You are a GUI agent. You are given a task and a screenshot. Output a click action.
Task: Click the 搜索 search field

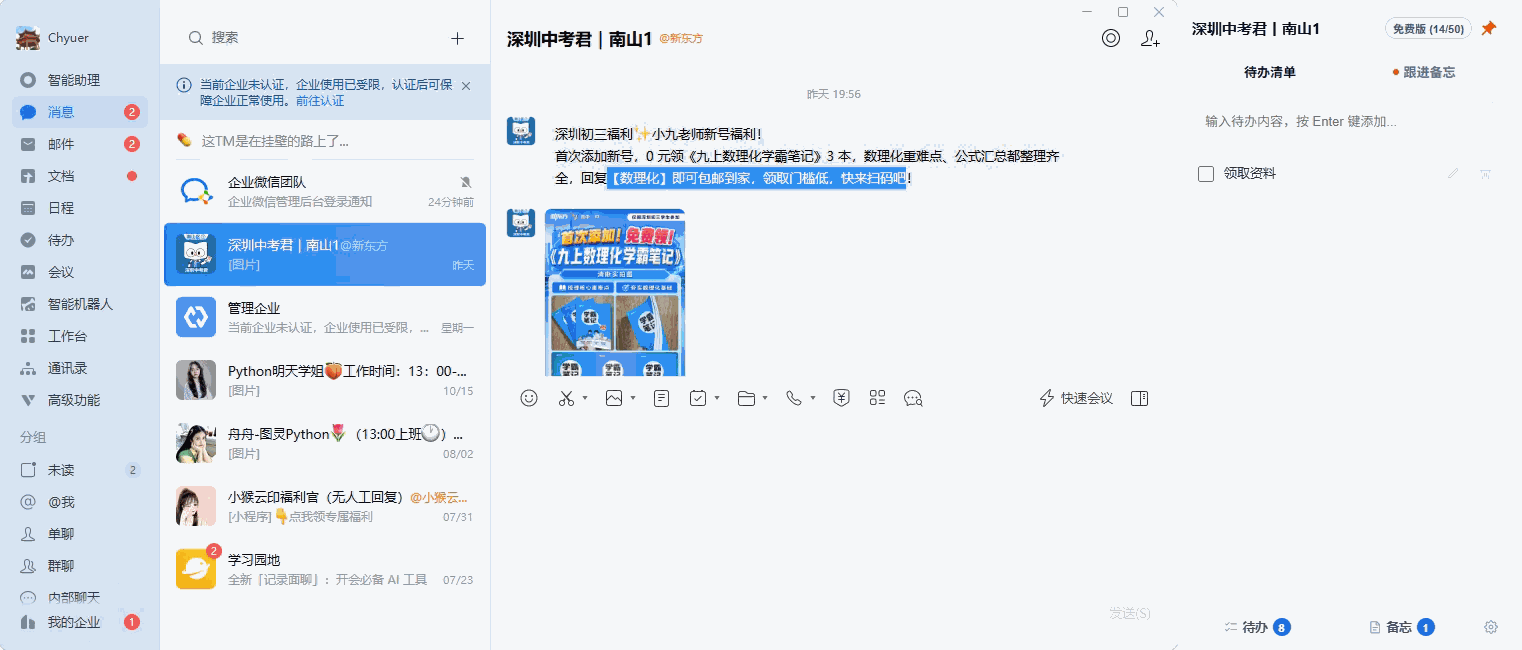(x=310, y=37)
